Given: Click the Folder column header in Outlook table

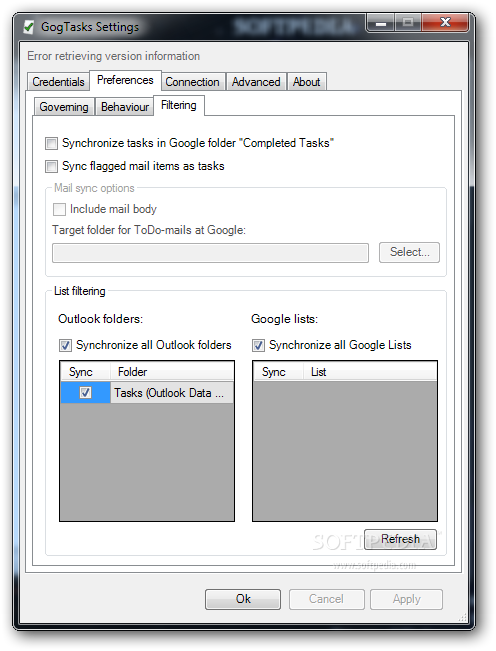Looking at the screenshot, I should (x=172, y=372).
